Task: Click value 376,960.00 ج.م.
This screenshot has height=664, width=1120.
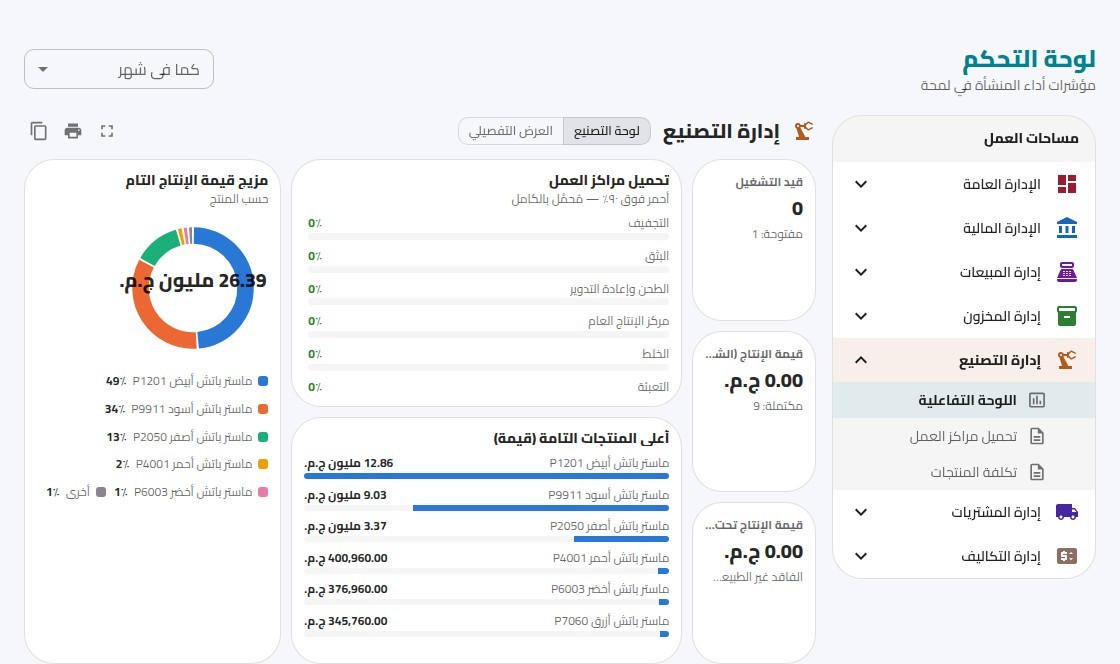Action: click(346, 590)
